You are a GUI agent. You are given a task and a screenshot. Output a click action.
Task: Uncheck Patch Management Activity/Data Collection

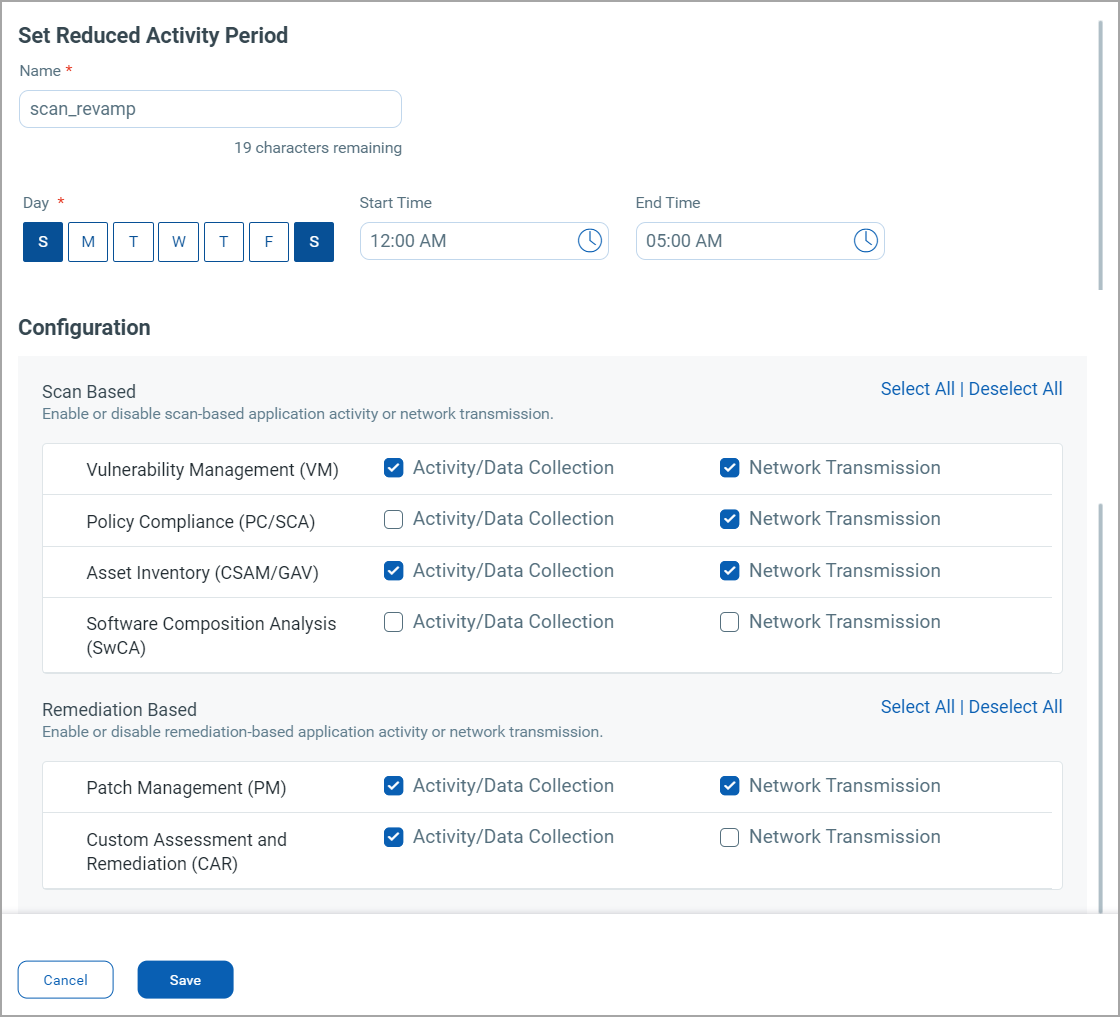[394, 786]
